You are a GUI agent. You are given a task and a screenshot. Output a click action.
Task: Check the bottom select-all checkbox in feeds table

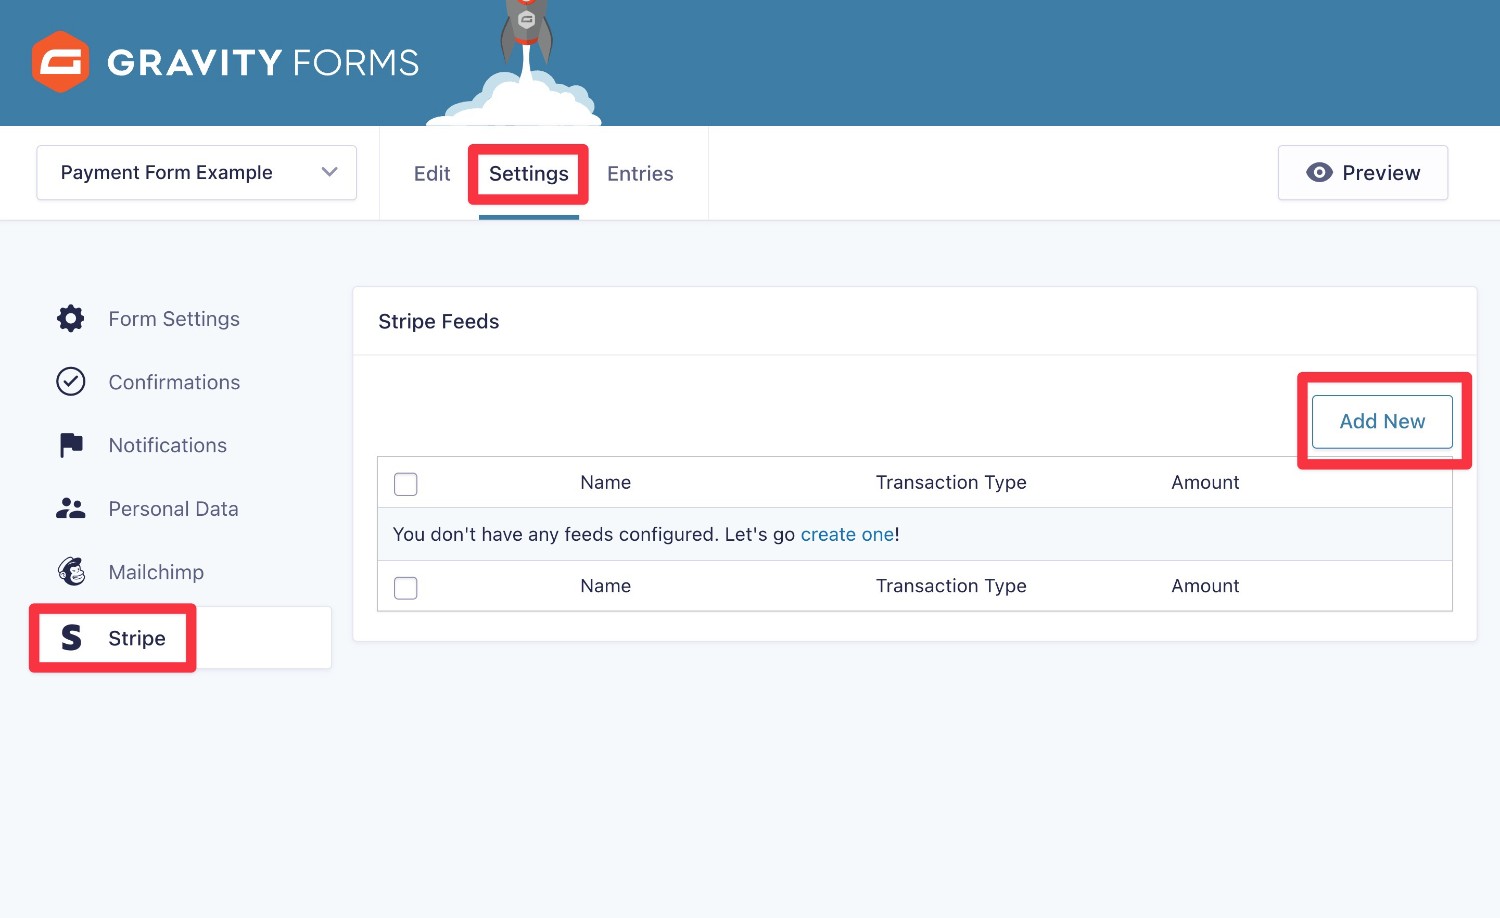pyautogui.click(x=405, y=588)
